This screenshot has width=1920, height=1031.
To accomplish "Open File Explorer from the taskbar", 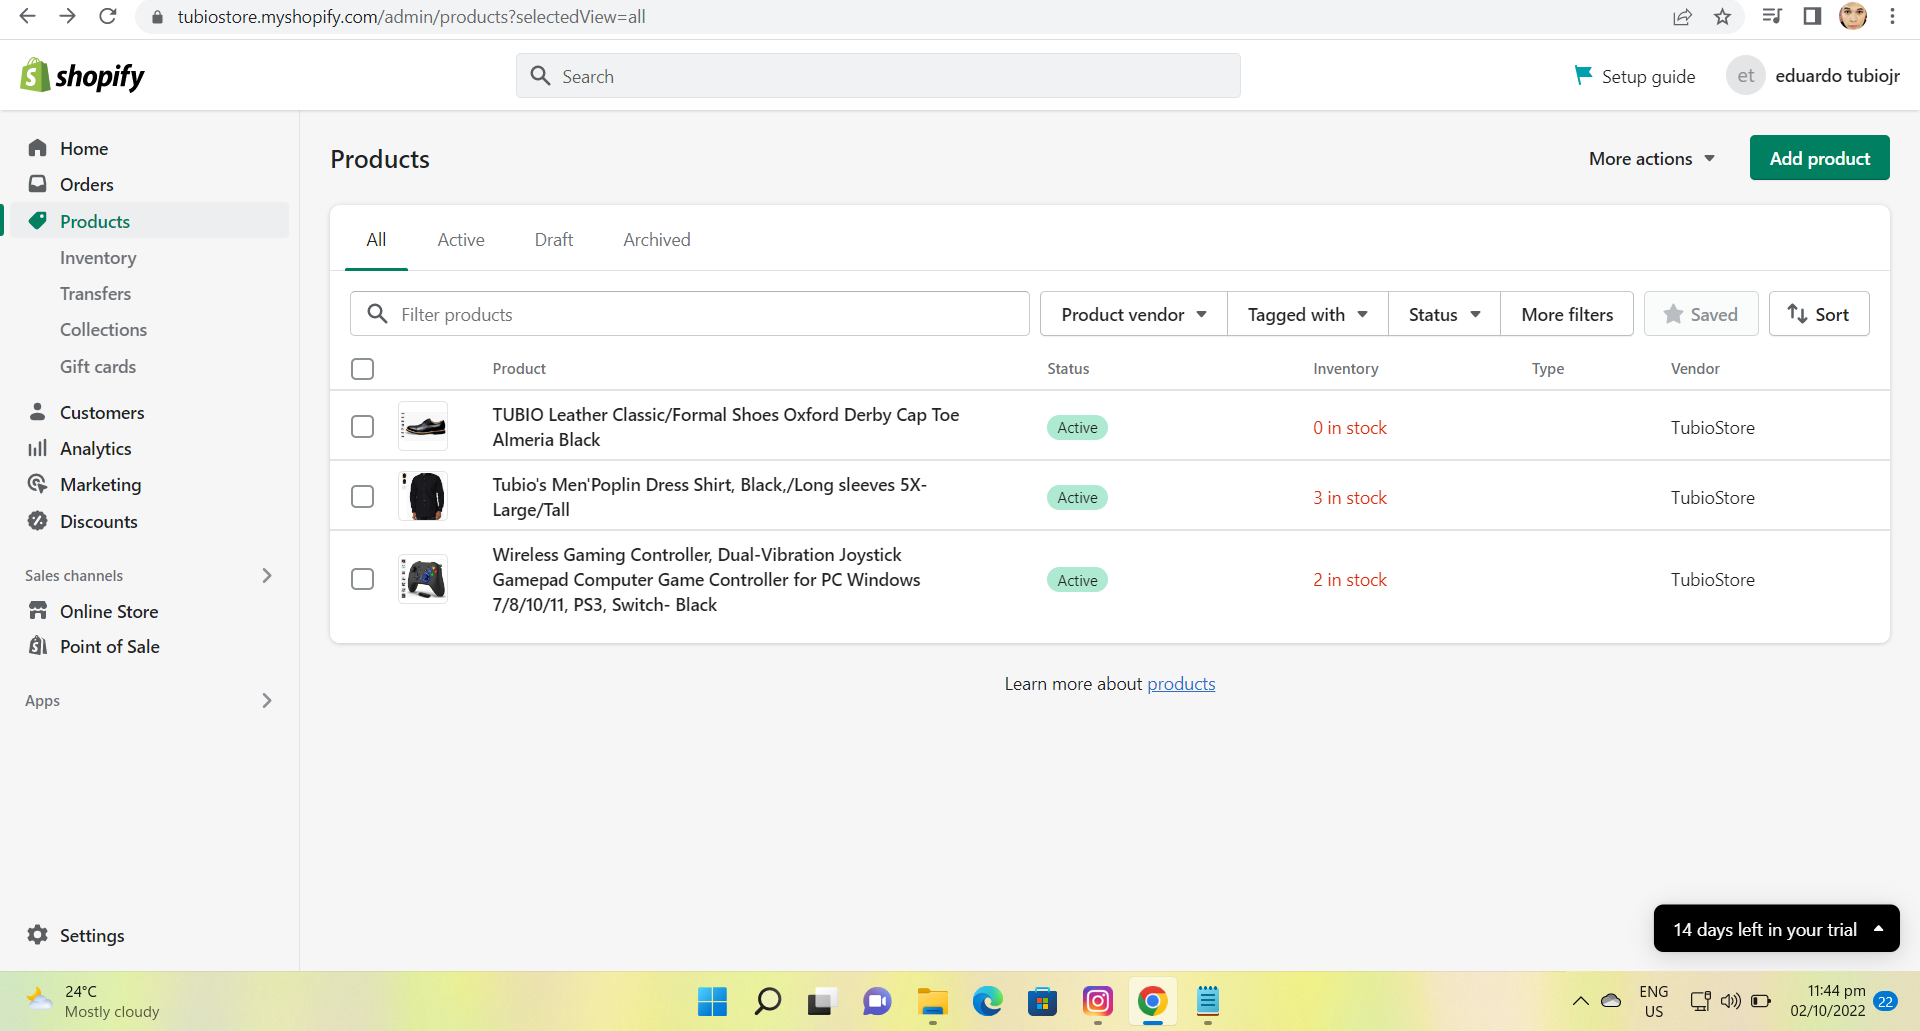I will [932, 1001].
